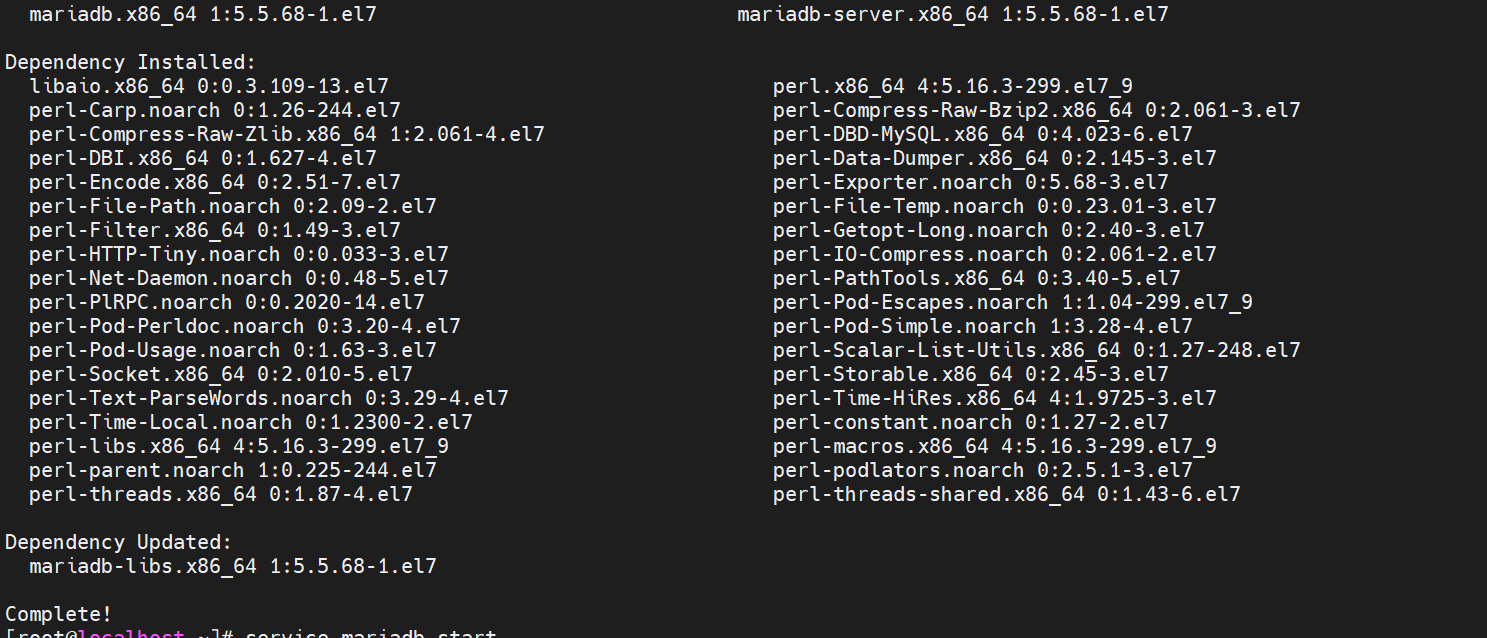Click the perl-HTTP-Tiny.noarch entry

pyautogui.click(x=238, y=254)
